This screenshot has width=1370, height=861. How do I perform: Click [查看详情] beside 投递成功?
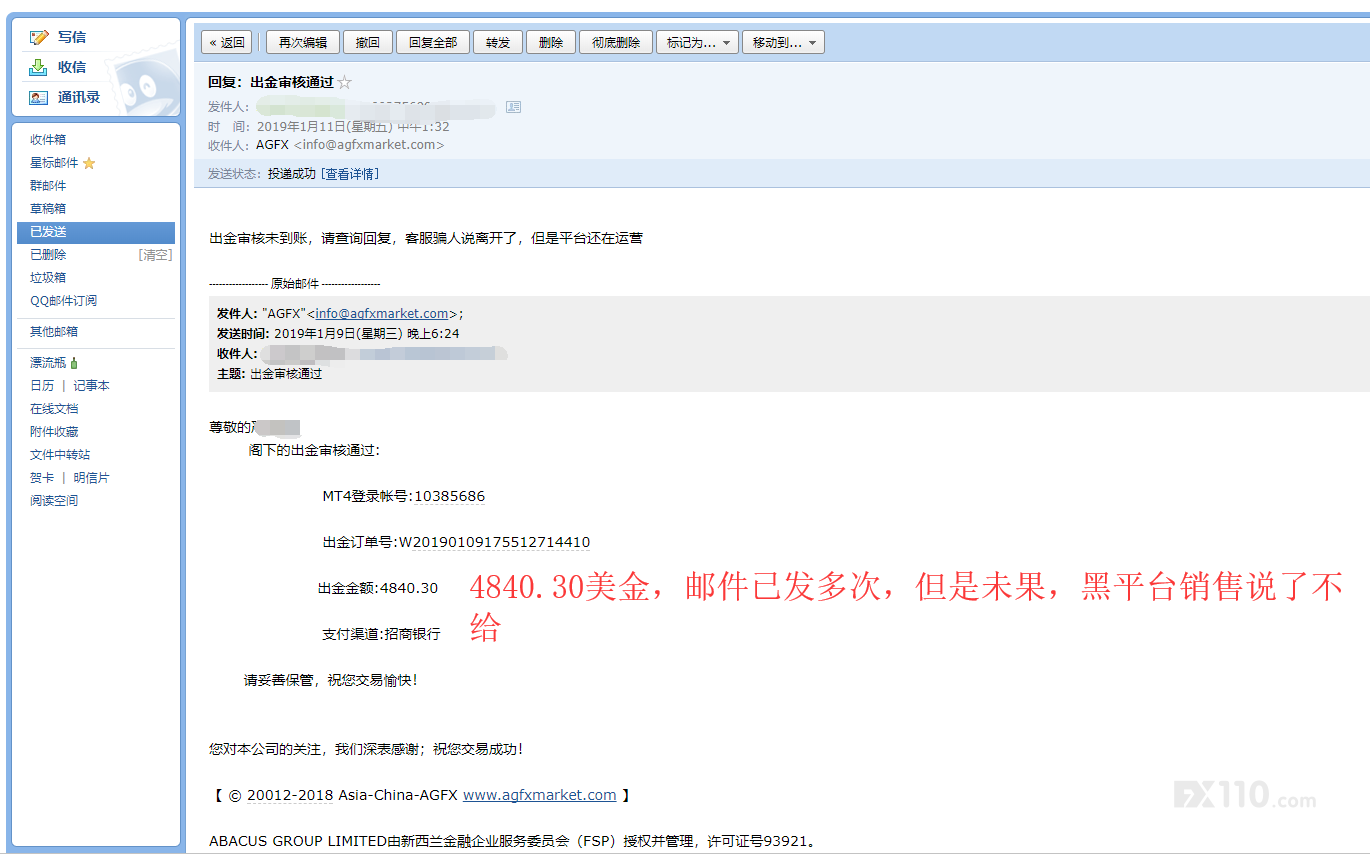click(350, 174)
